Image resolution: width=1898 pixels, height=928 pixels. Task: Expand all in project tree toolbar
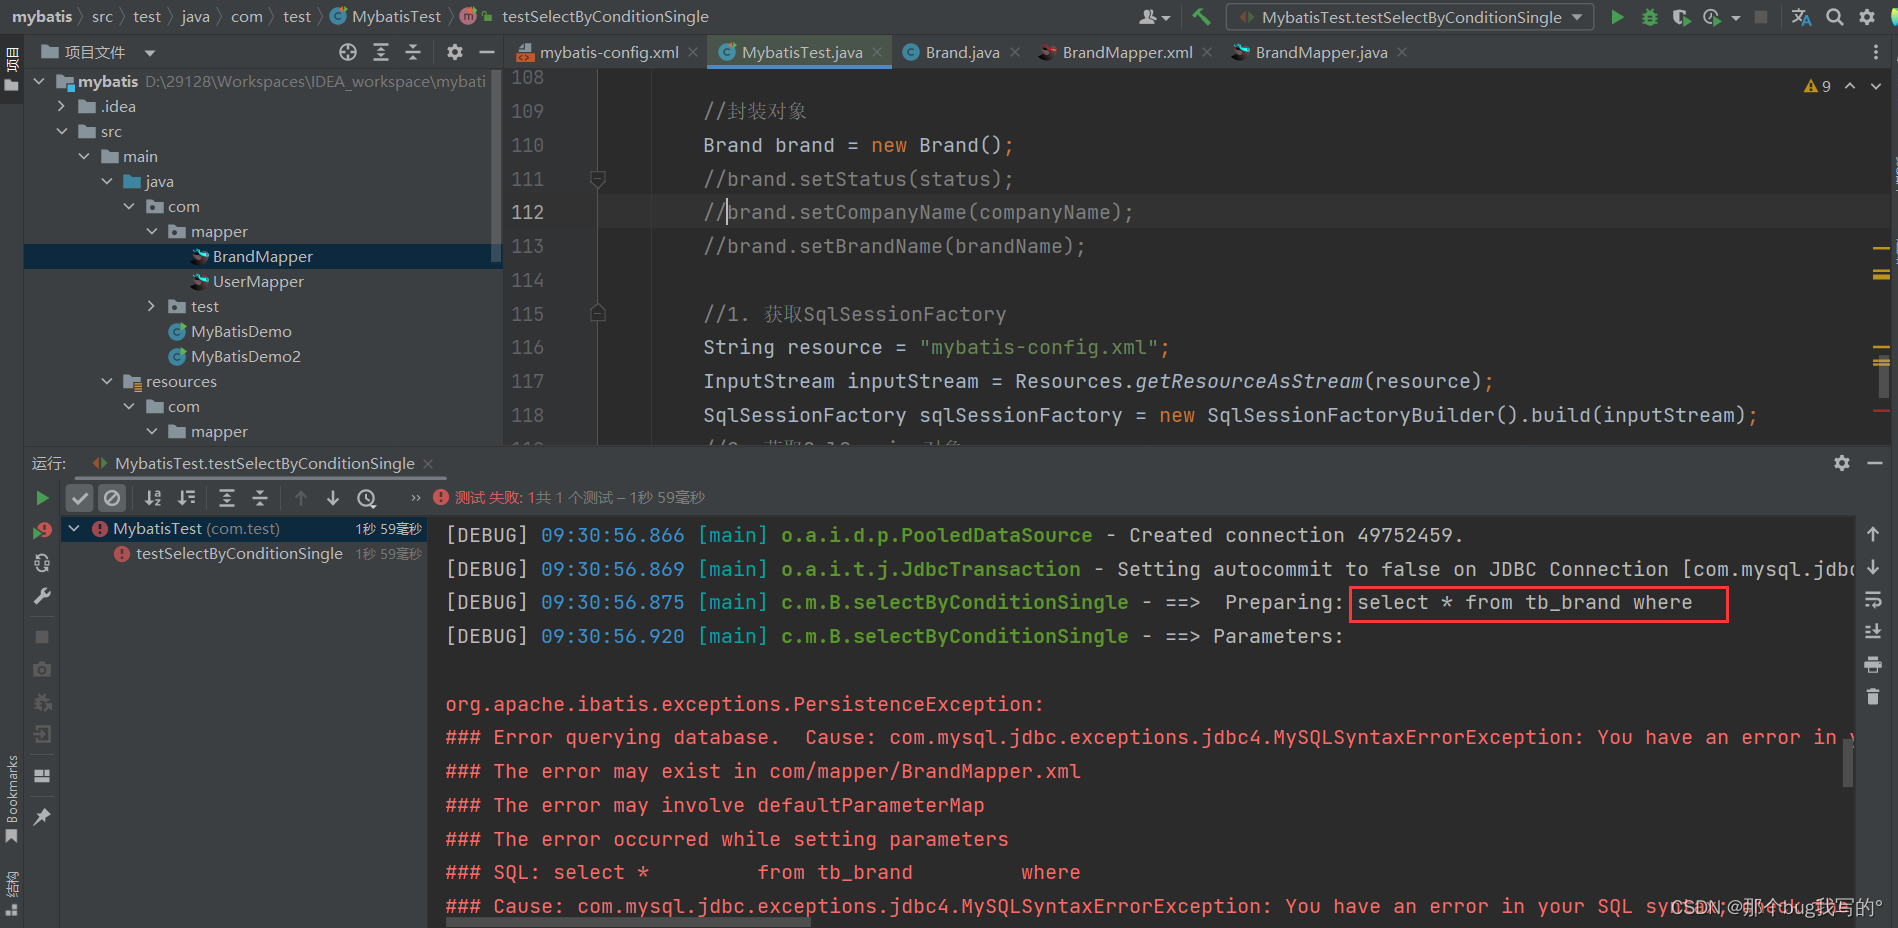[381, 52]
